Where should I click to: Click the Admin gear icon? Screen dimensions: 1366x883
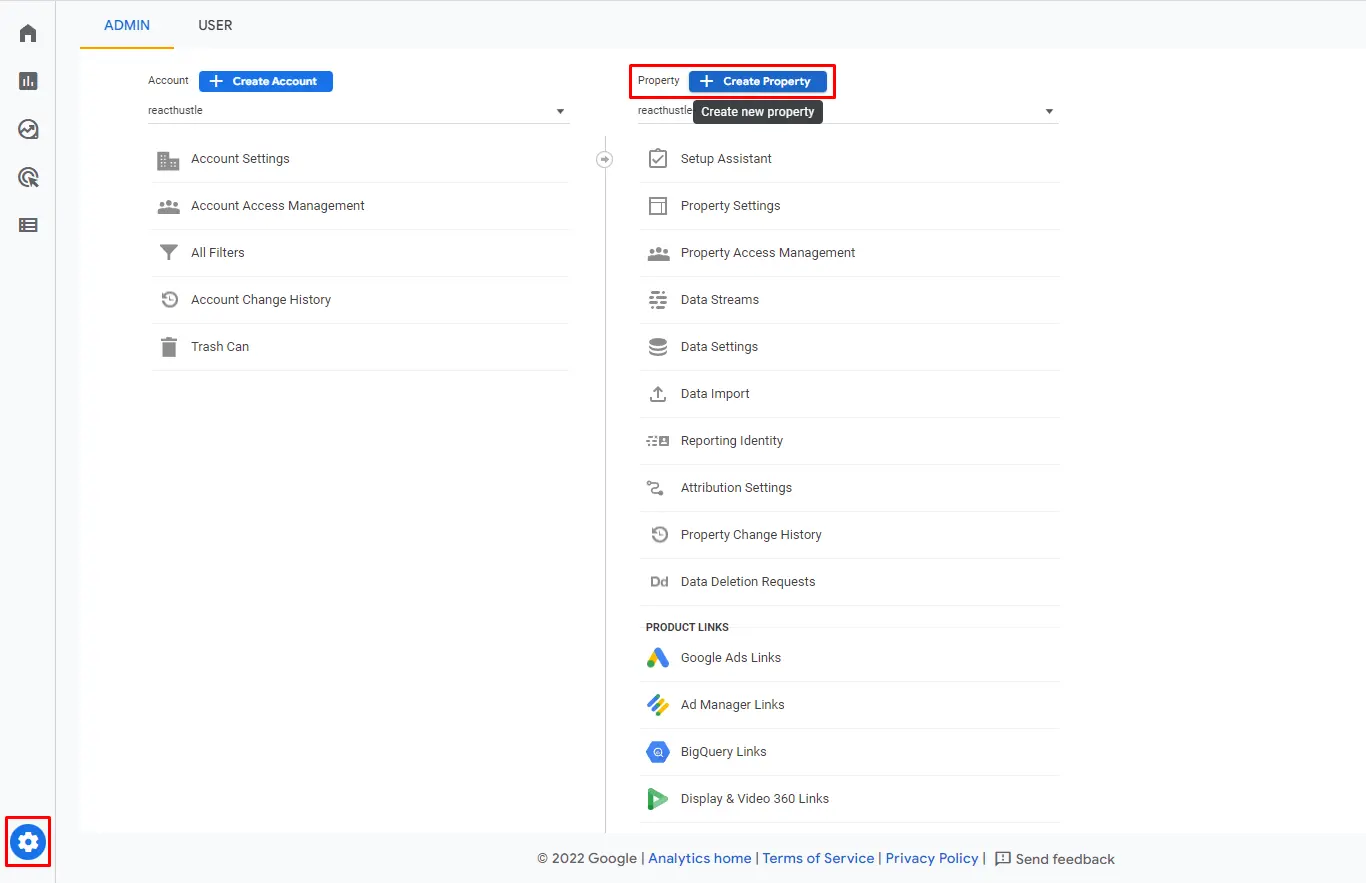[x=27, y=842]
